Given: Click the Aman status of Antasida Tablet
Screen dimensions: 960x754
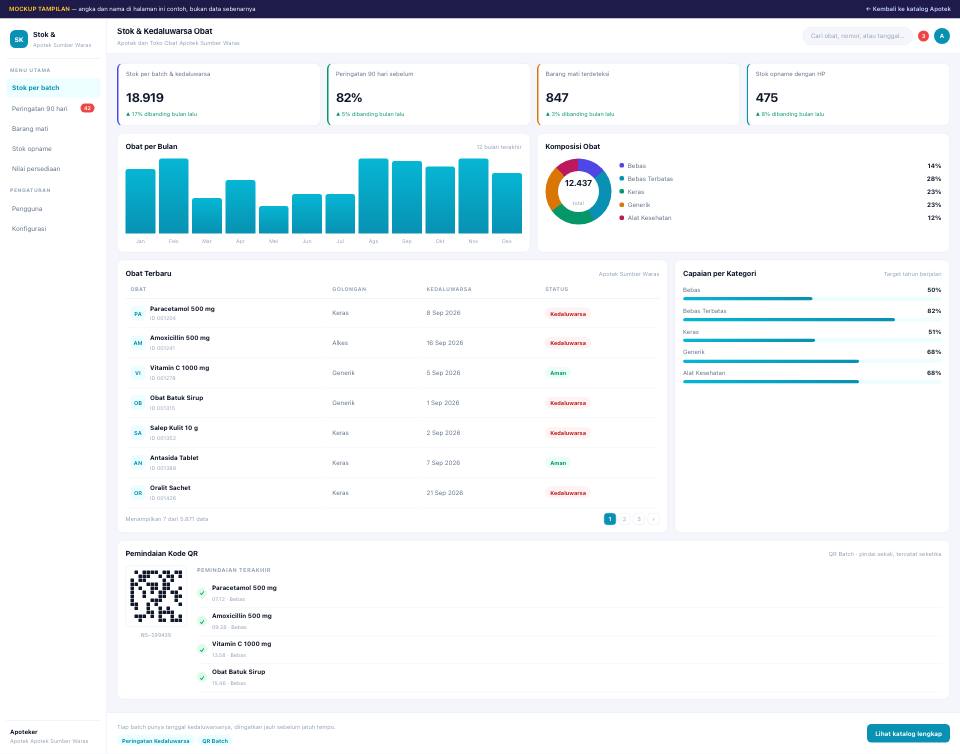Looking at the screenshot, I should [558, 463].
